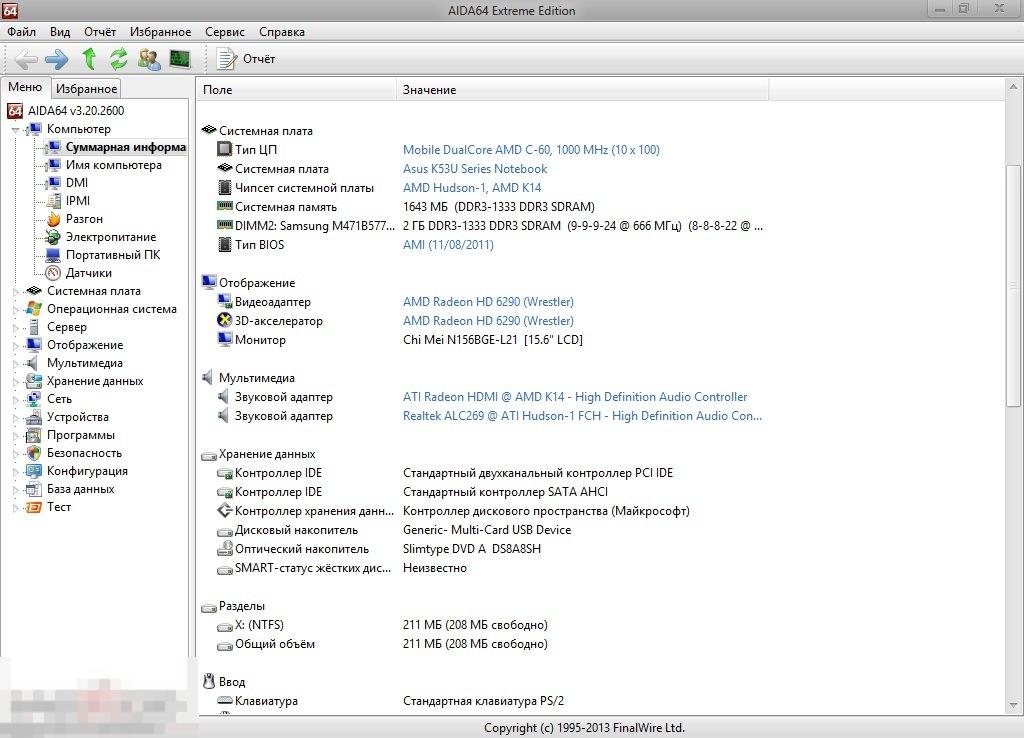The height and width of the screenshot is (738, 1024).
Task: Open the Избранное menu in menu bar
Action: coord(161,32)
